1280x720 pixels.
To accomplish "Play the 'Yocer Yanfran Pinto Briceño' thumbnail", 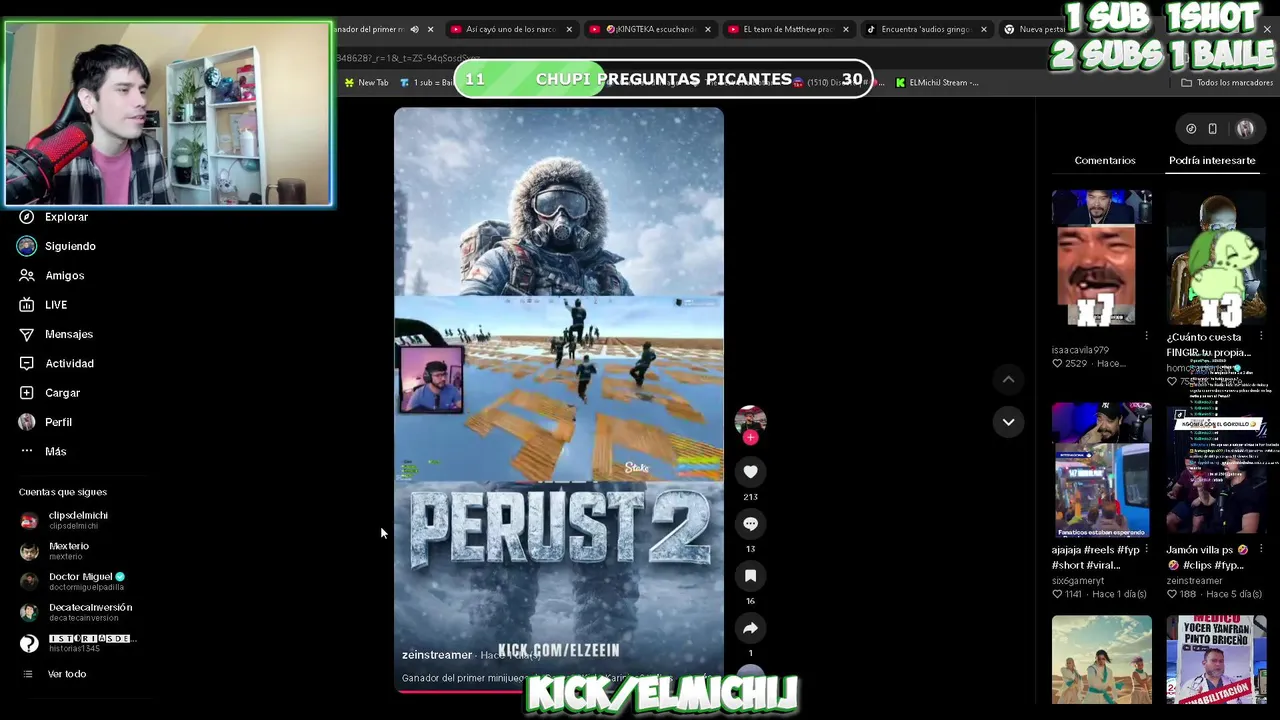I will tap(1216, 660).
